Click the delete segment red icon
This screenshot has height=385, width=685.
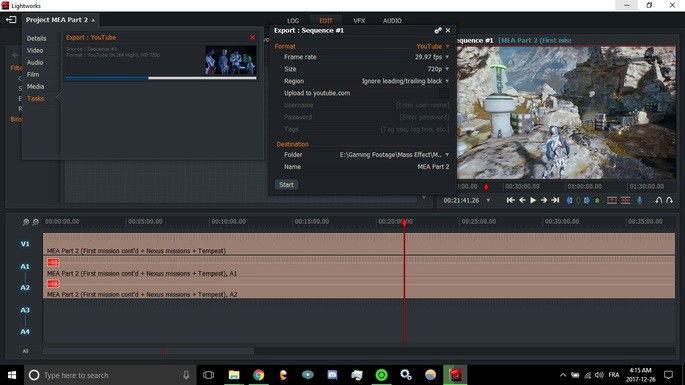(626, 200)
